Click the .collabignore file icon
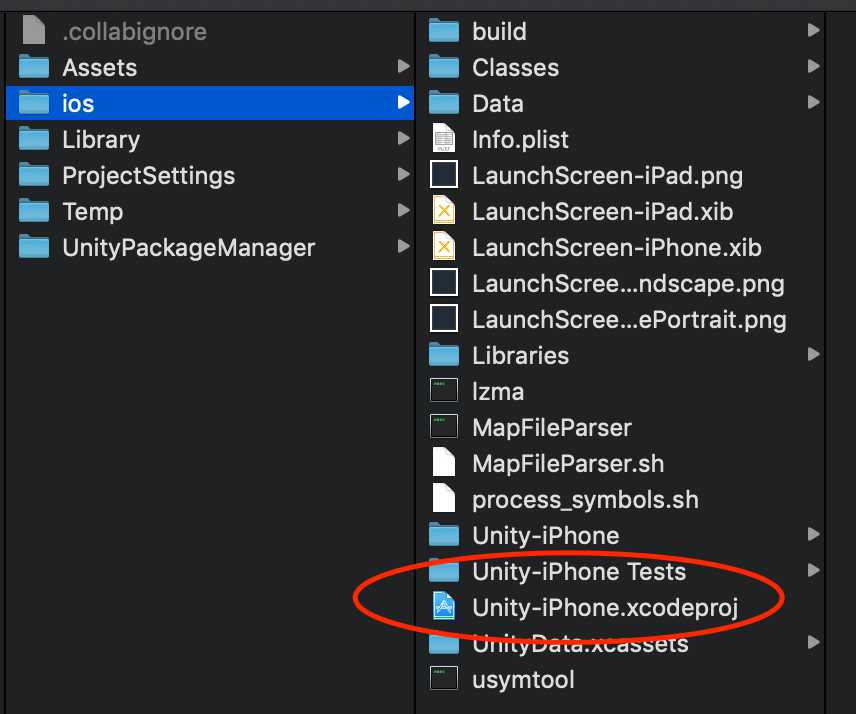 (x=34, y=30)
